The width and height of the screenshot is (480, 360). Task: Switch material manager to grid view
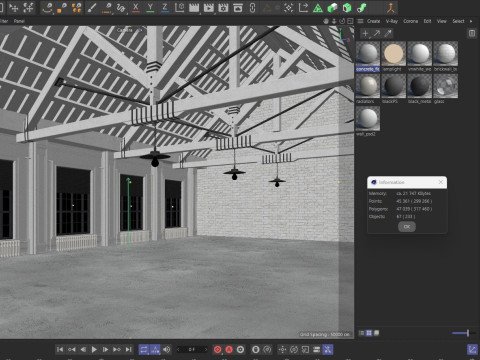[369, 333]
